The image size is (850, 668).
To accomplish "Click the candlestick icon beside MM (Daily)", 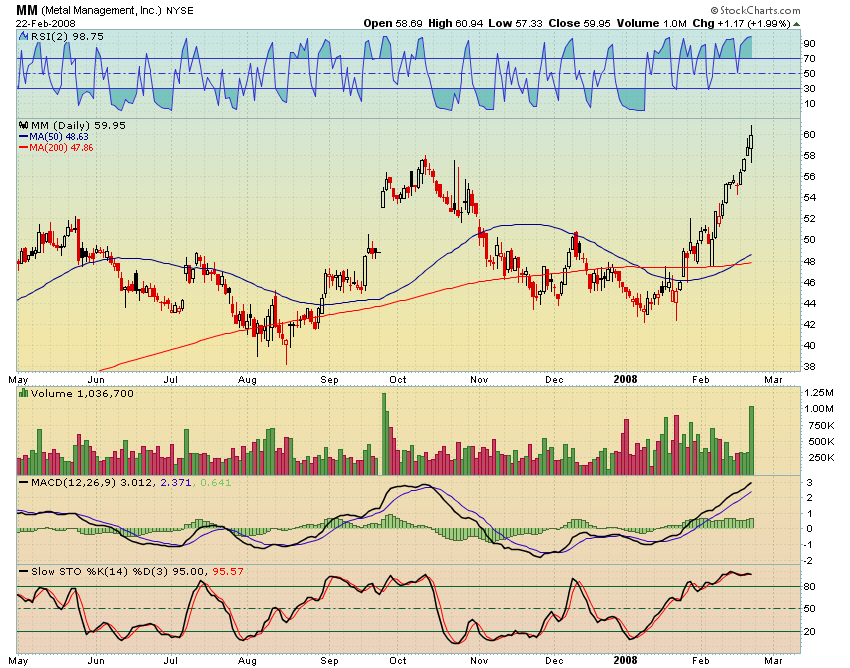I will [24, 125].
